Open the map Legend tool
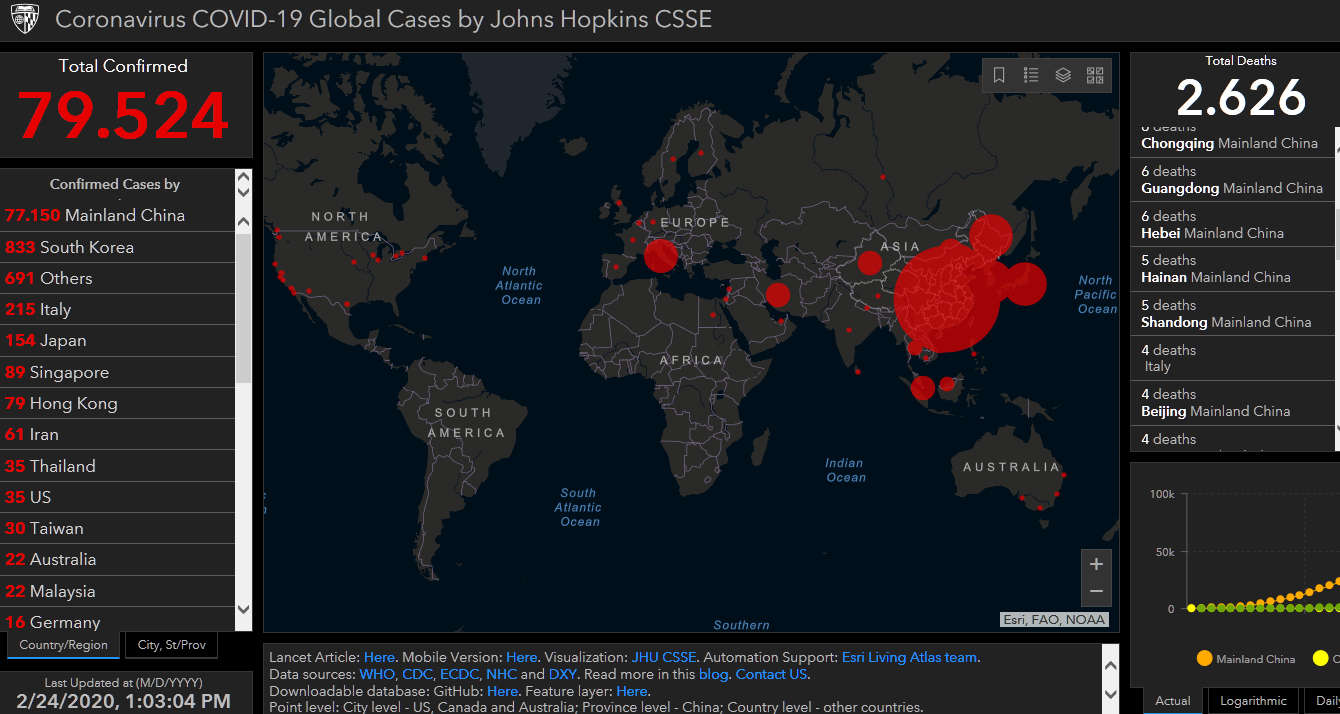 1031,75
